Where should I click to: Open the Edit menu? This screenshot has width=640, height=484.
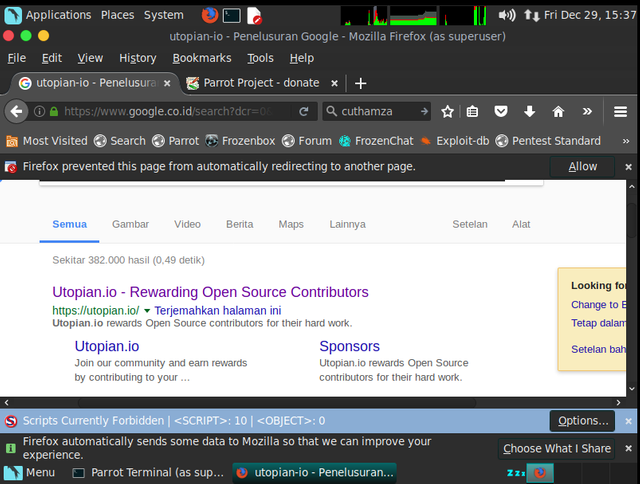[x=52, y=58]
